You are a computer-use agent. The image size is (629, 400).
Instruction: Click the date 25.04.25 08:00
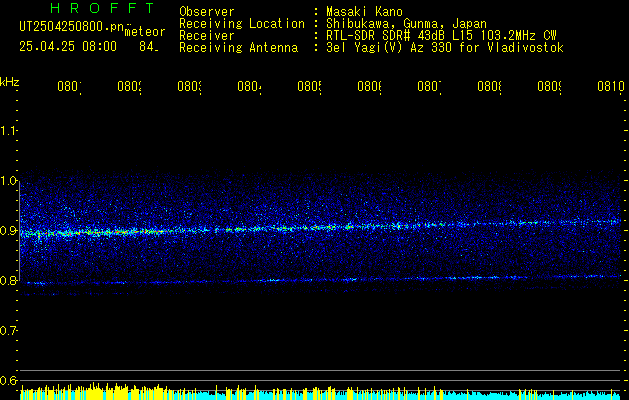pyautogui.click(x=68, y=47)
